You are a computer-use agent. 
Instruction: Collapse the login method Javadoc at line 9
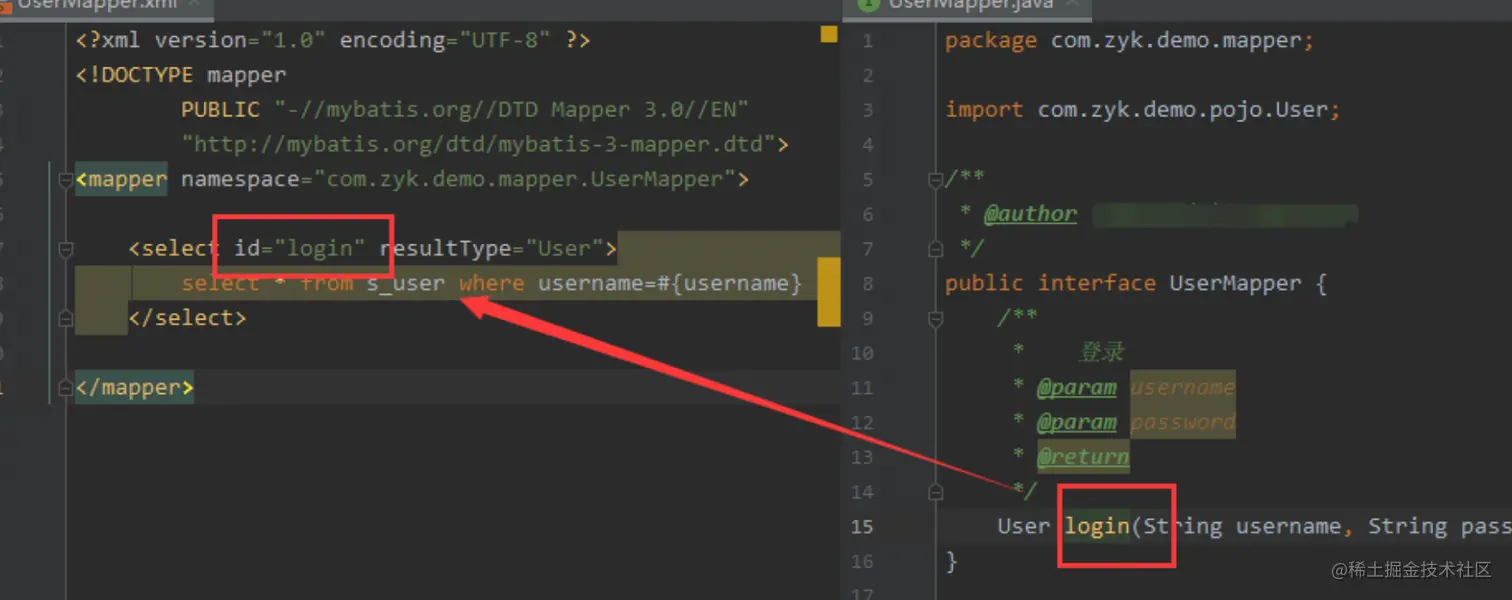[936, 319]
